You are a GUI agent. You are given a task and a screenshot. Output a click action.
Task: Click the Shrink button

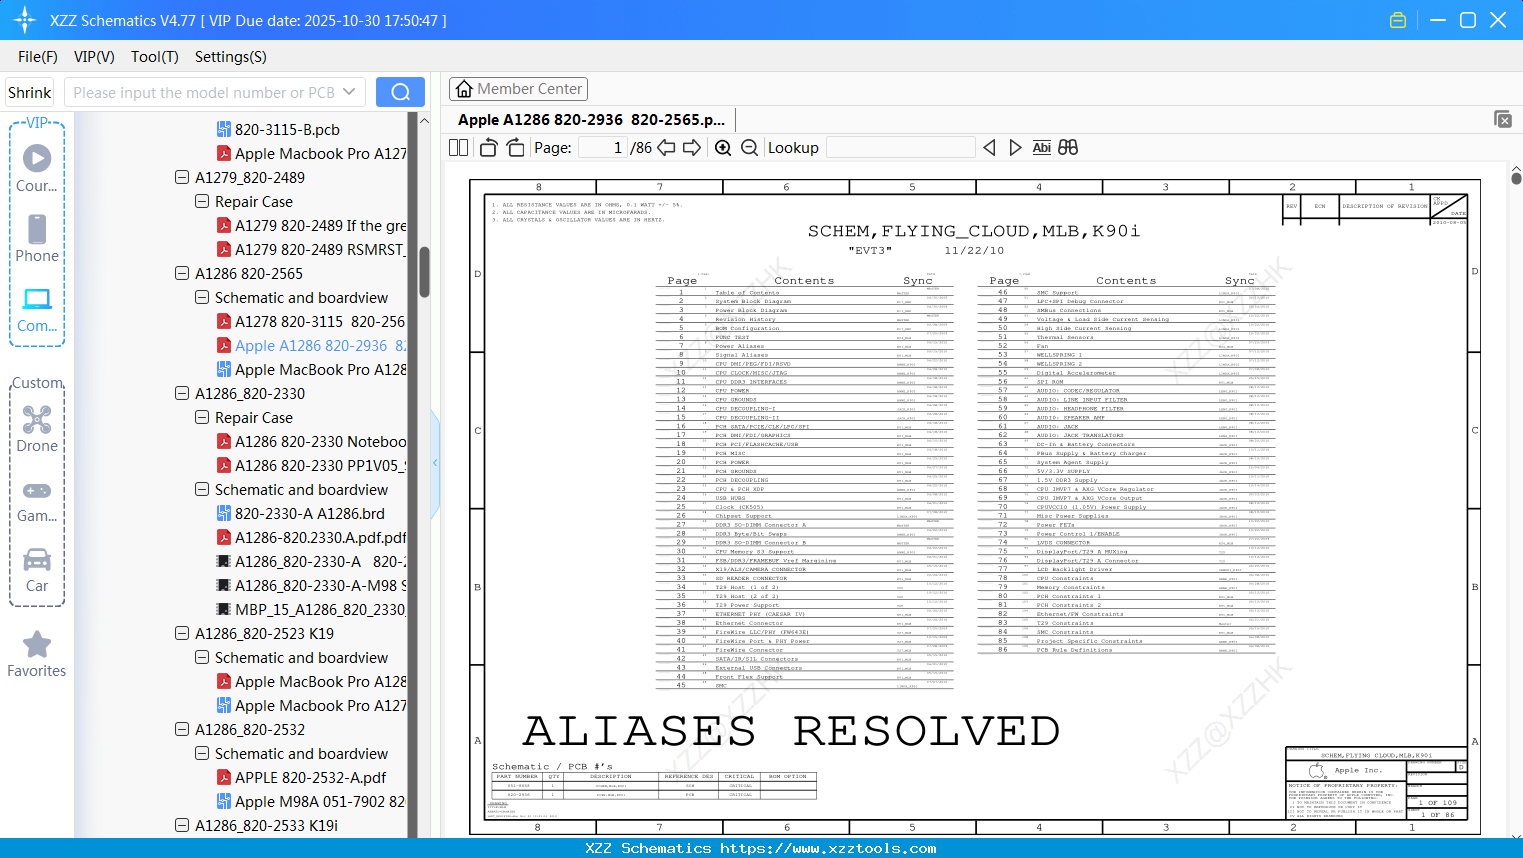(x=29, y=92)
